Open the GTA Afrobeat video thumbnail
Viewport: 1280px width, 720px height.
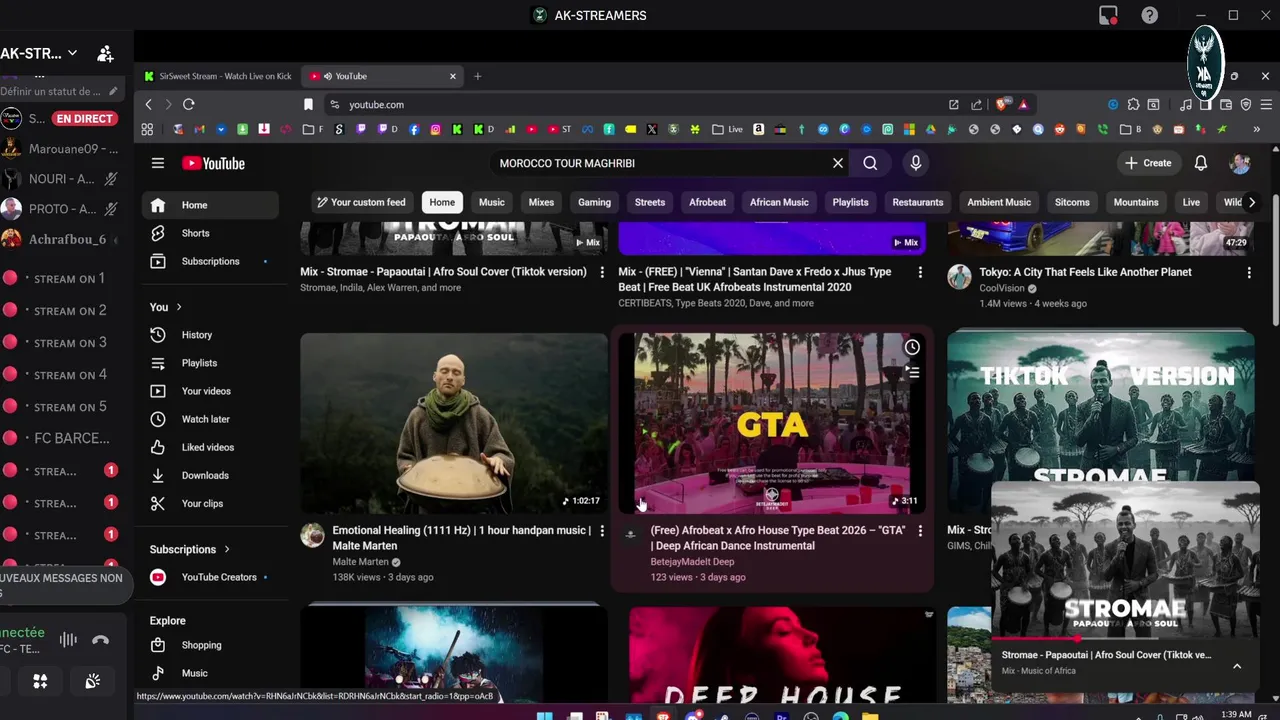772,423
